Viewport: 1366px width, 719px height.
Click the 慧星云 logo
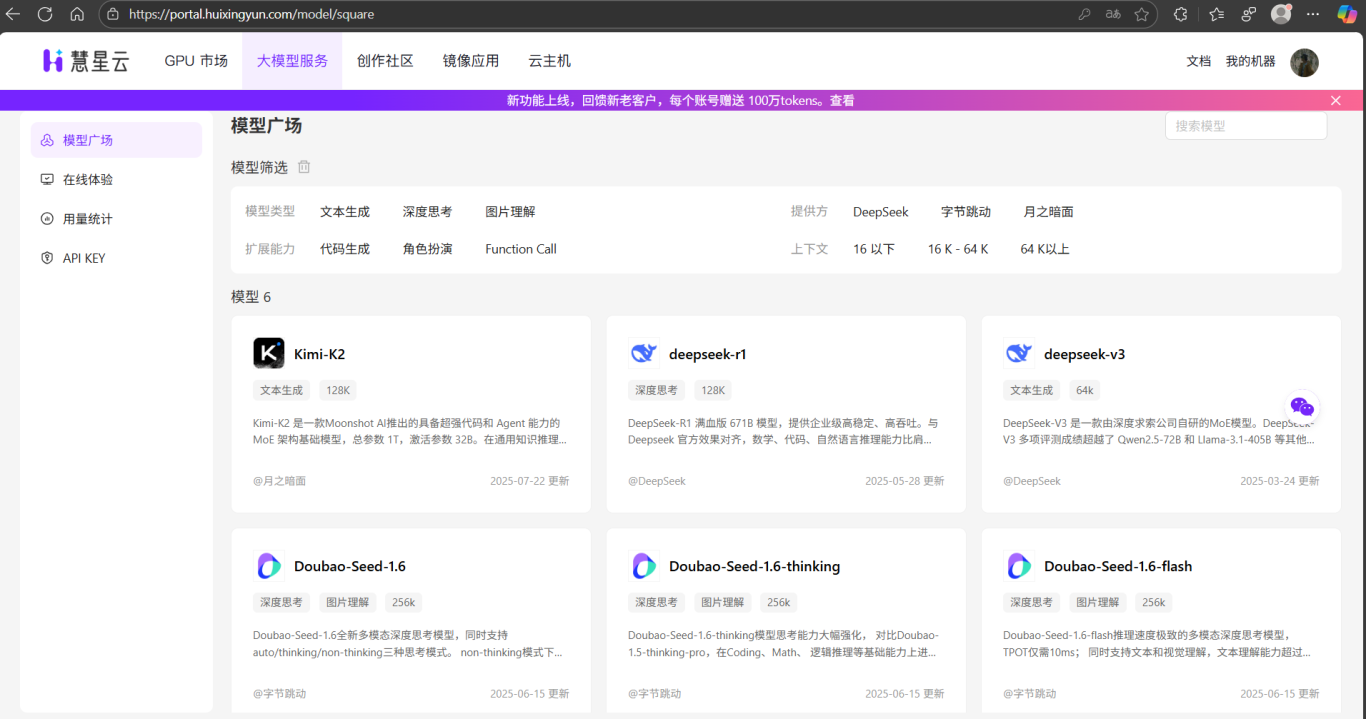coord(86,61)
